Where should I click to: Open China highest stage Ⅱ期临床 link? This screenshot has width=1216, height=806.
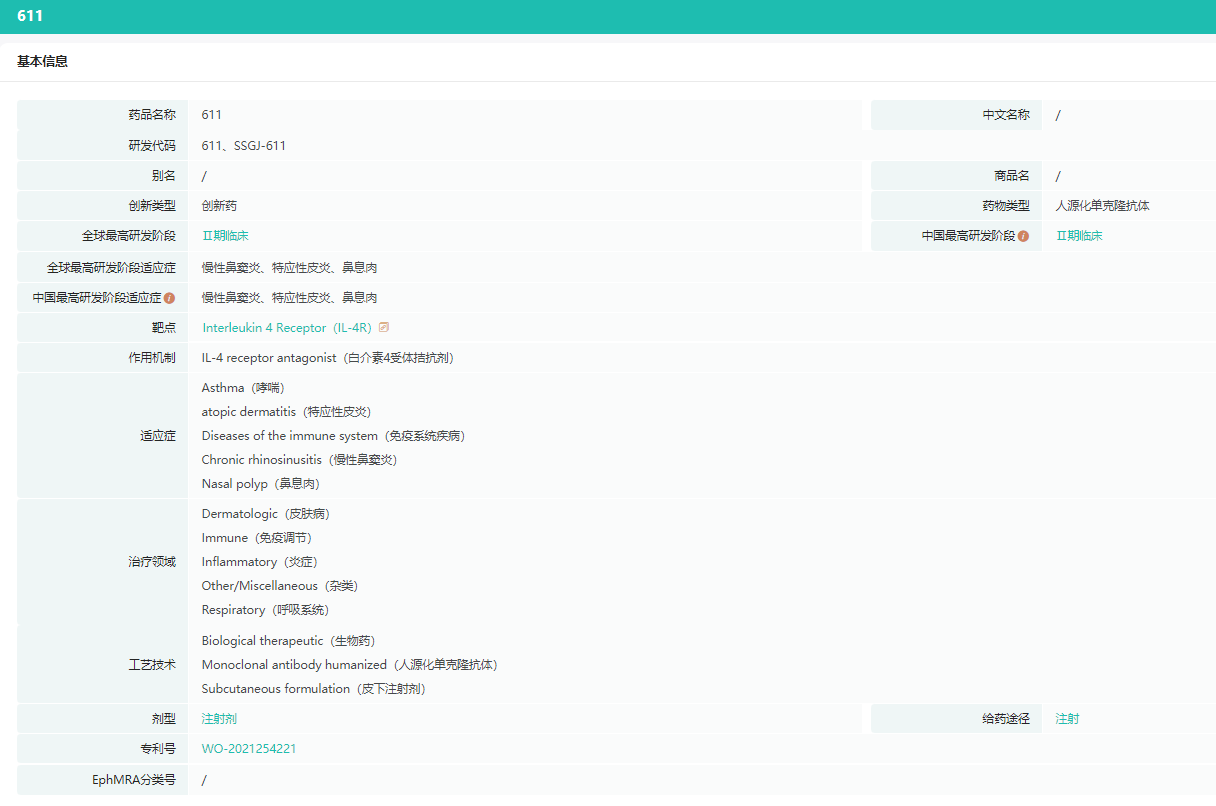pos(1079,236)
